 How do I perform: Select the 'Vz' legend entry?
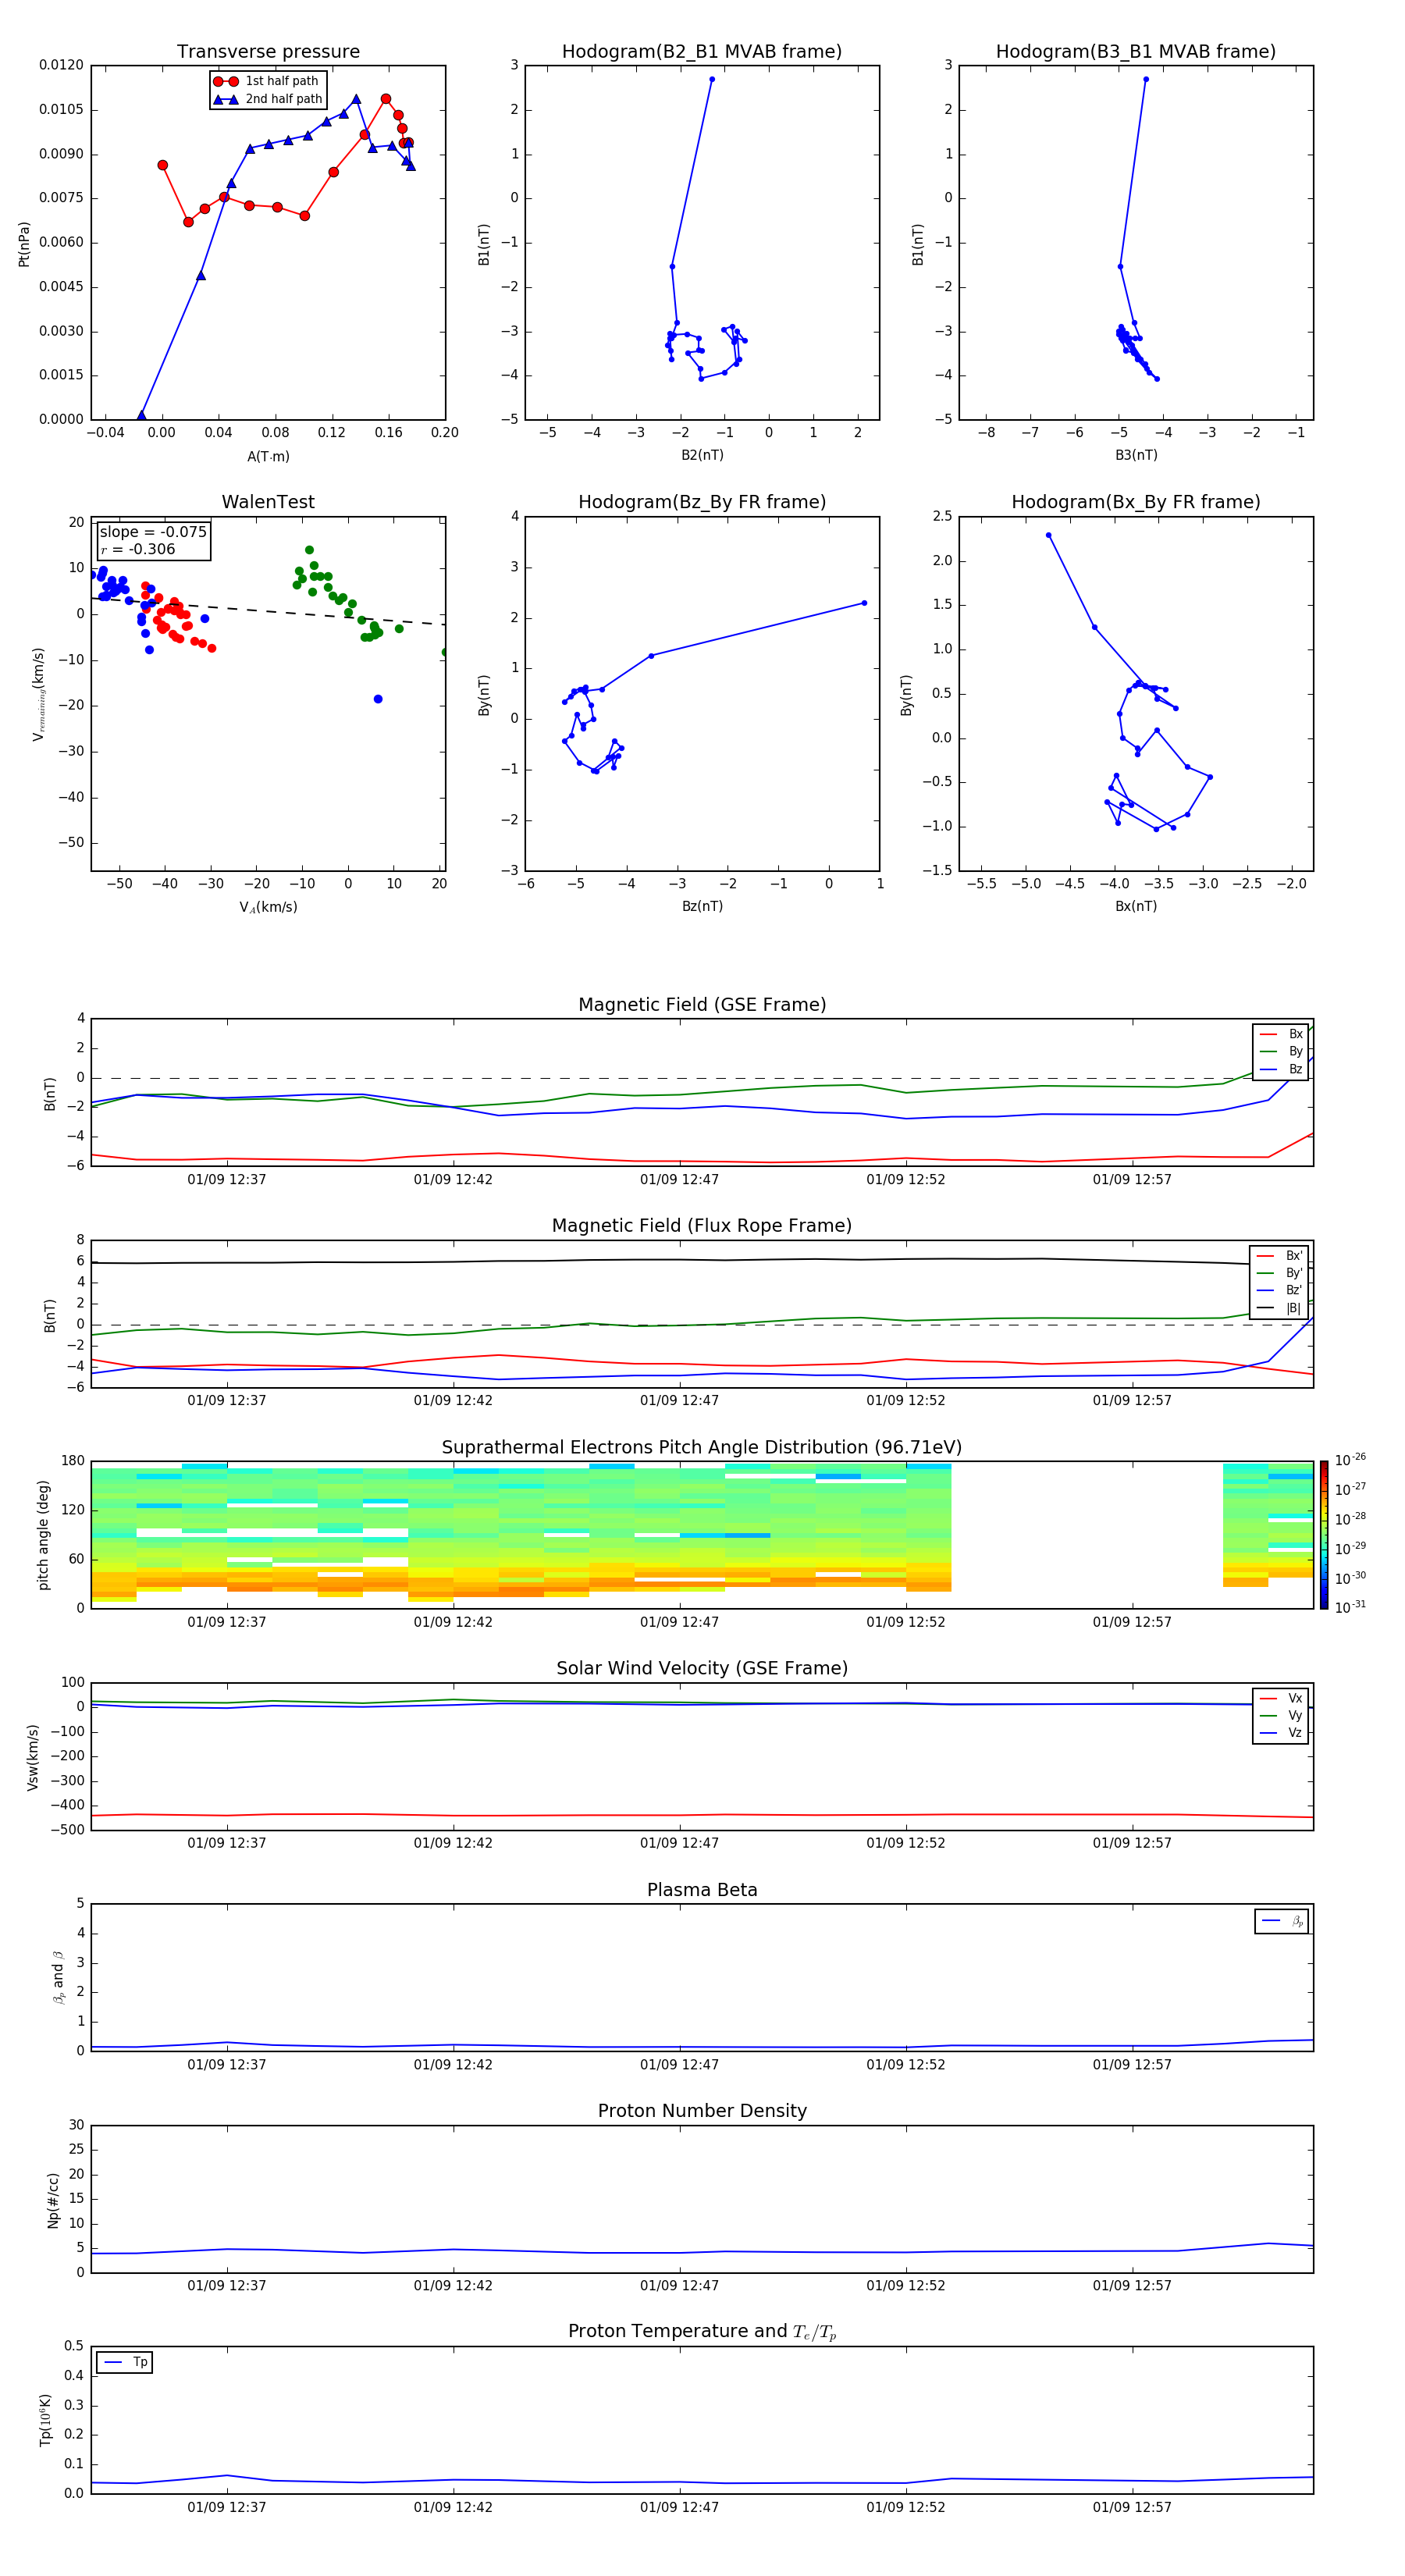coord(1281,1732)
